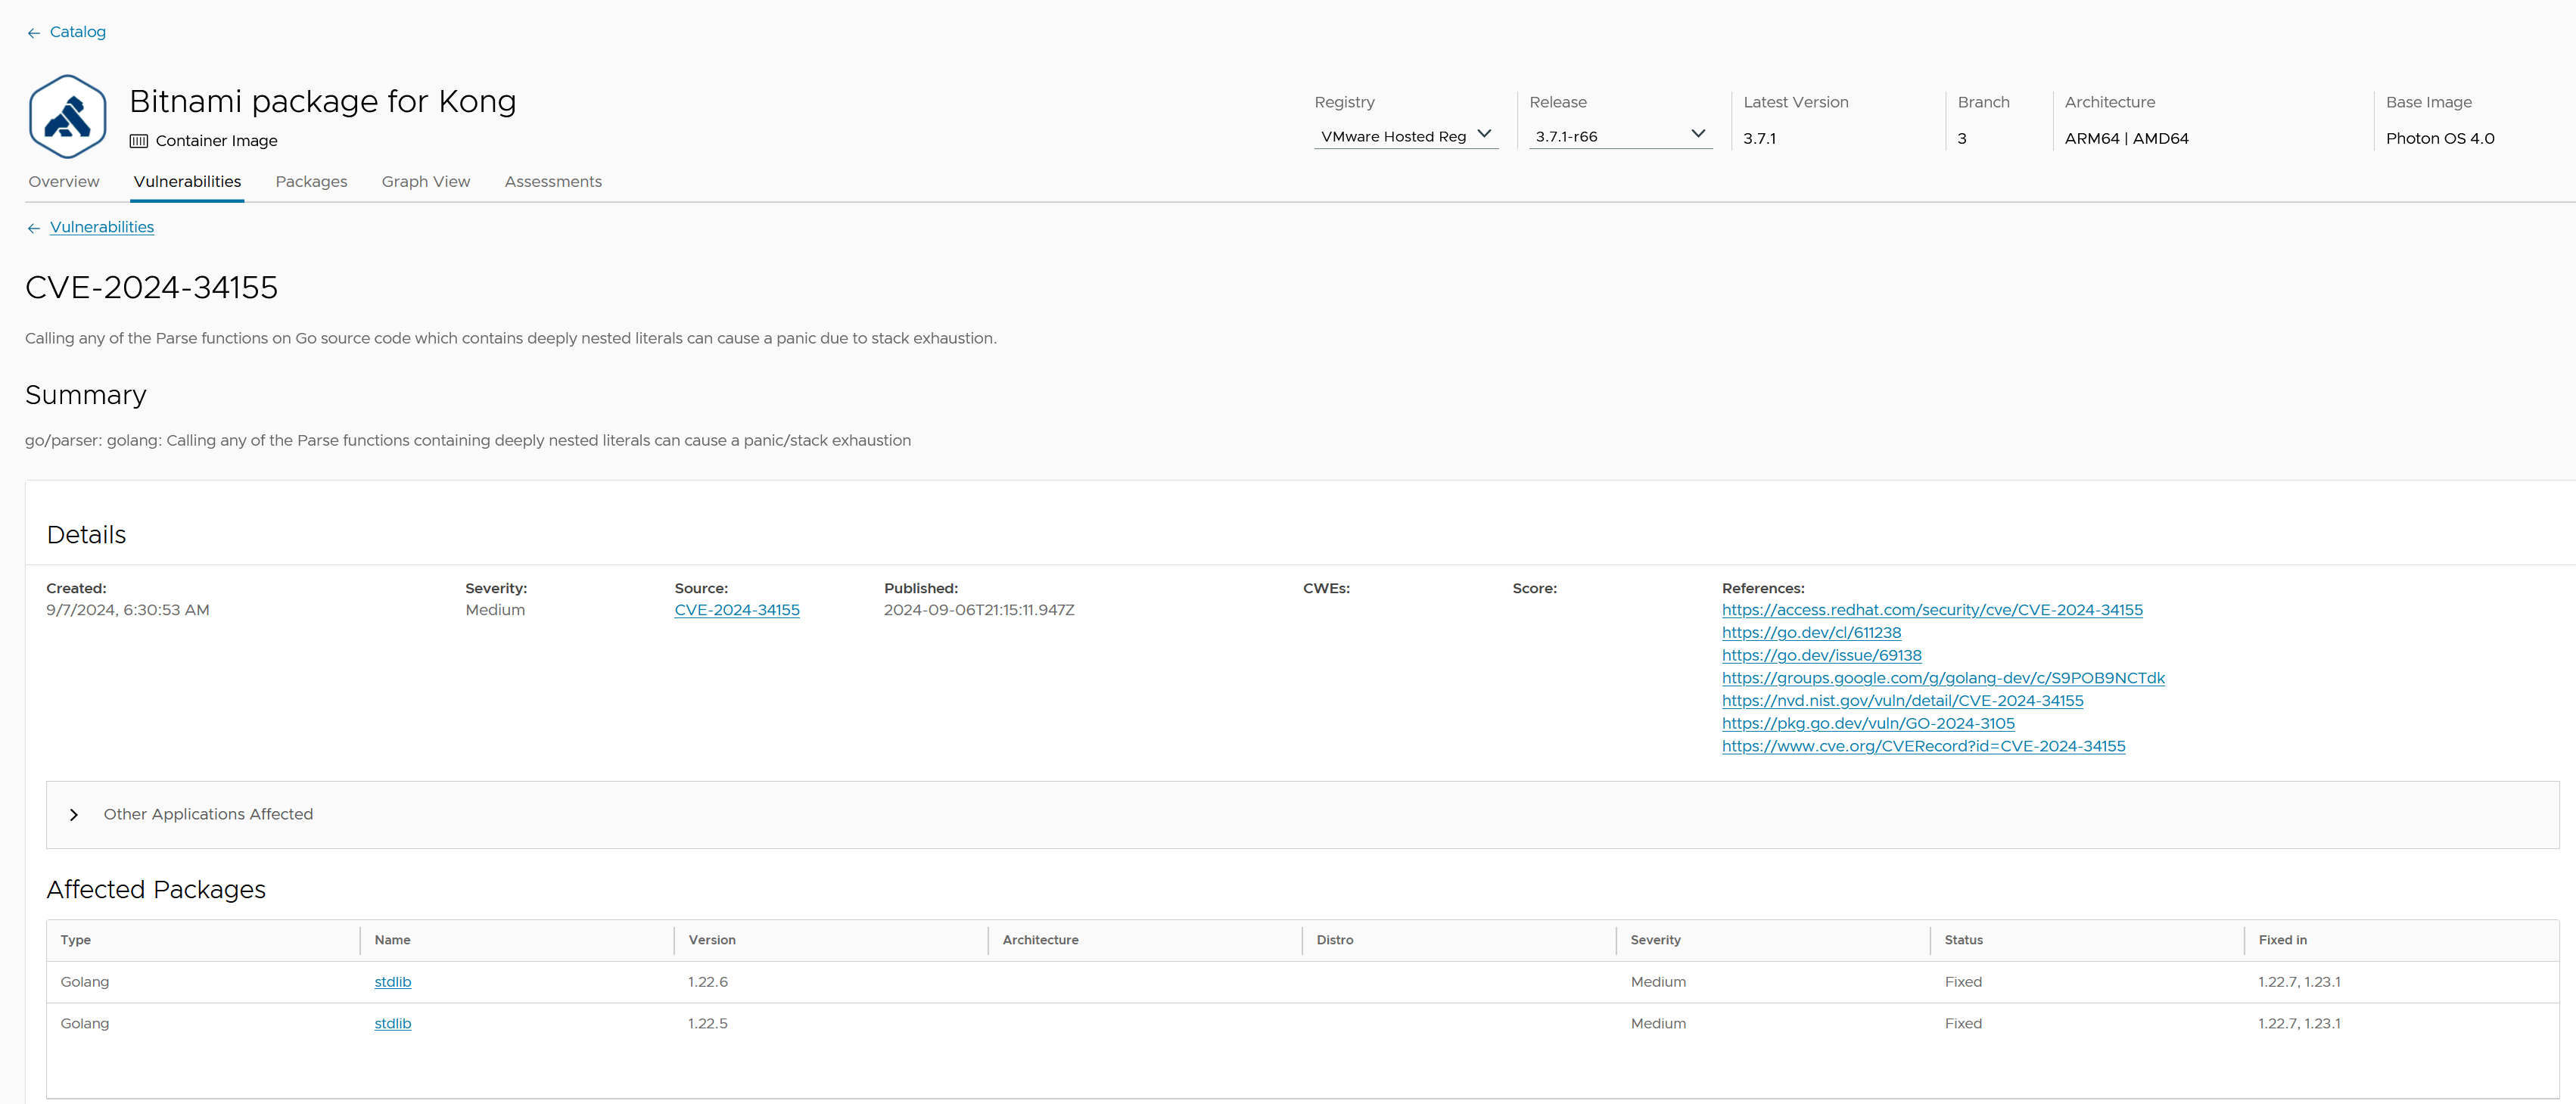Click the created date 9/7/2024, 6:30:53 AM
Image resolution: width=2576 pixels, height=1104 pixels.
(x=128, y=610)
